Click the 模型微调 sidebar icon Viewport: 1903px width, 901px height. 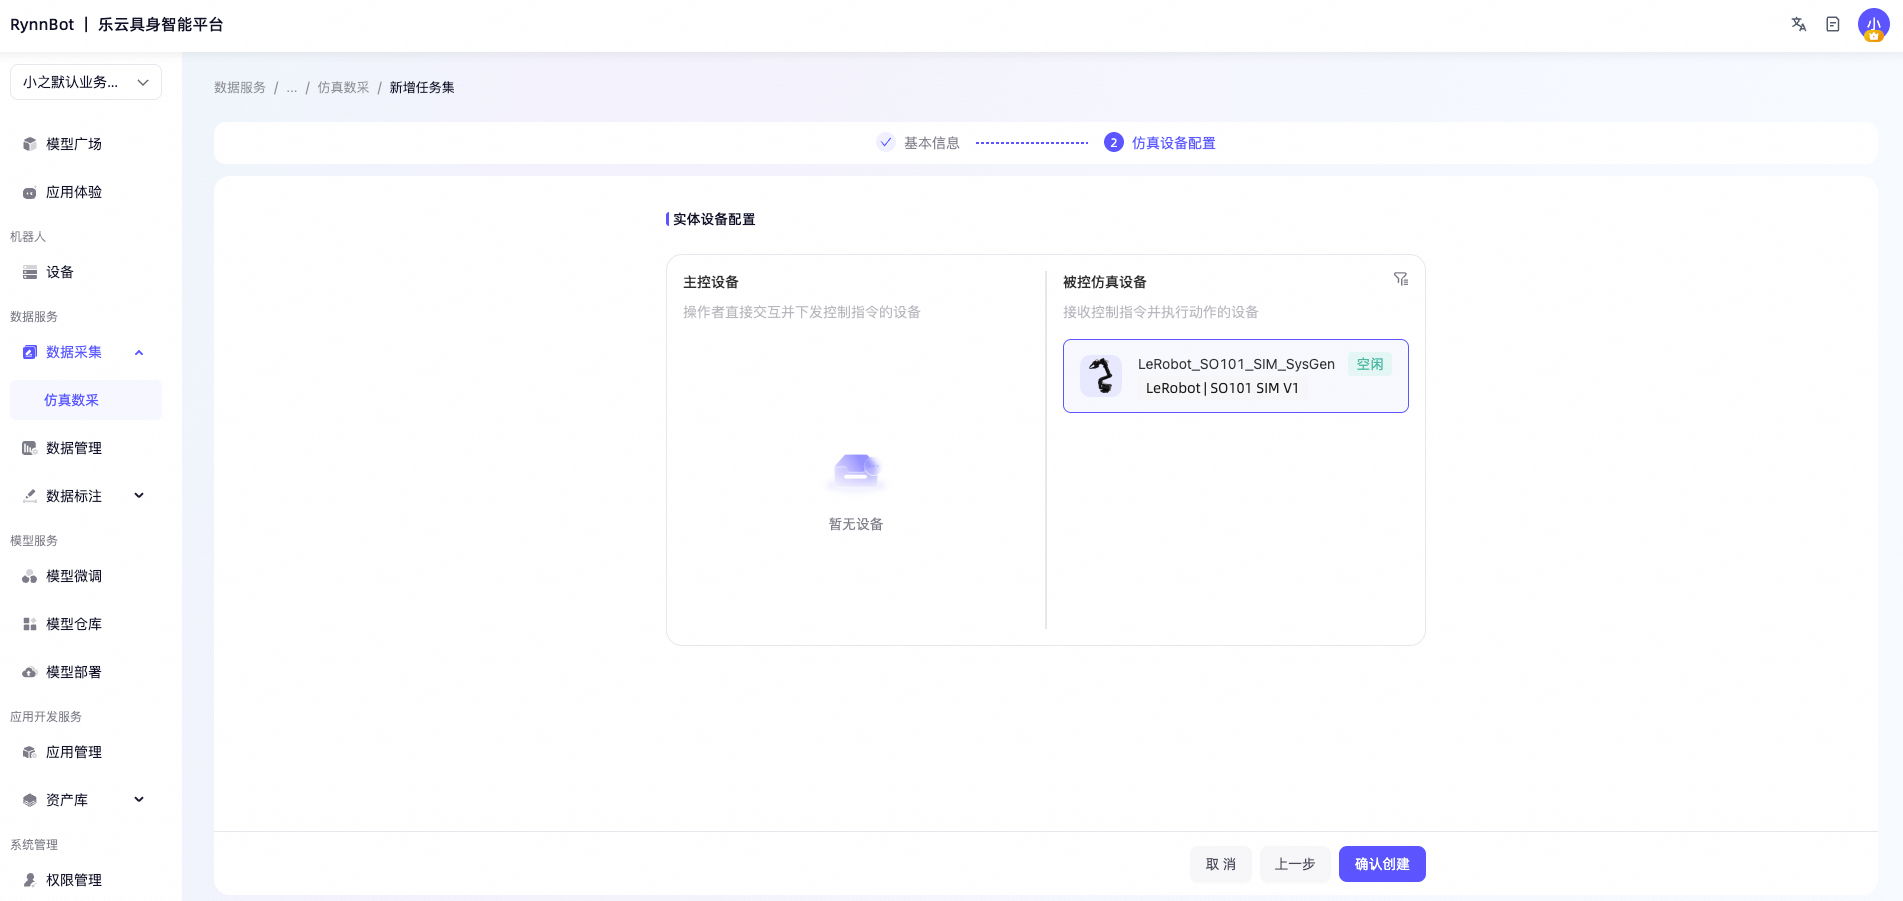[x=30, y=576]
